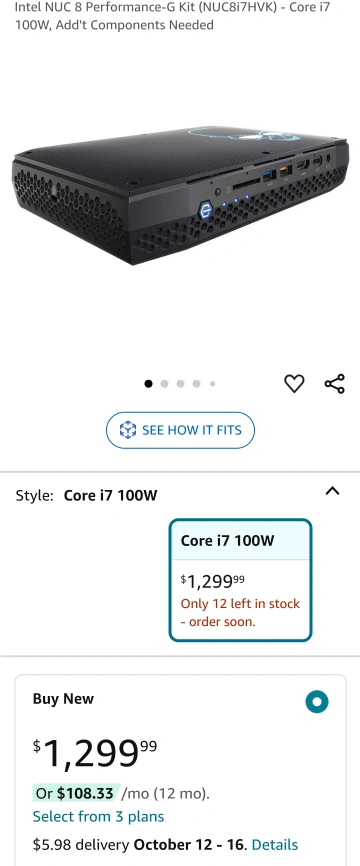
Task: Tap the Only 12 left in stock notice
Action: click(x=240, y=612)
